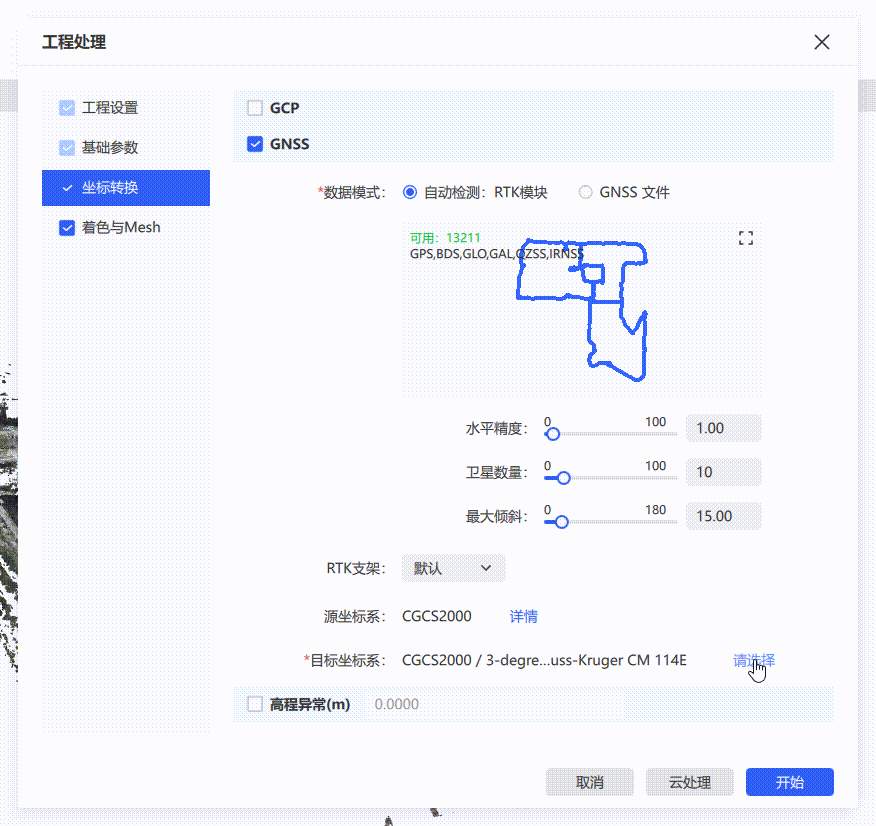Click the 卫星数量 slider handle
The width and height of the screenshot is (876, 826).
(564, 478)
